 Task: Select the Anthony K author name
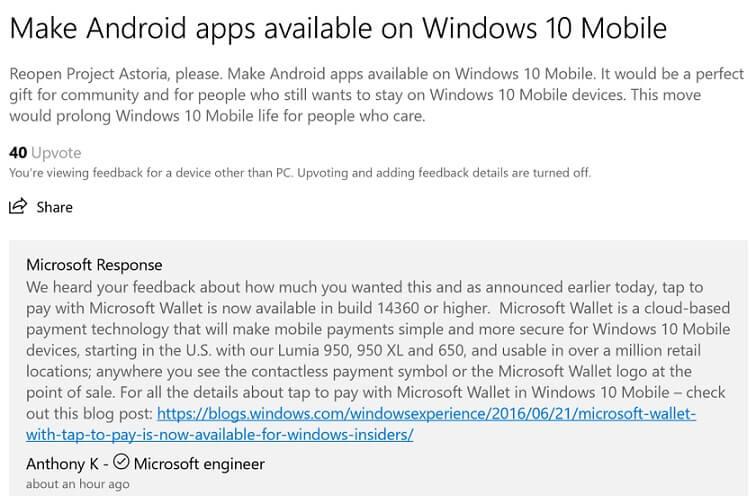(63, 464)
